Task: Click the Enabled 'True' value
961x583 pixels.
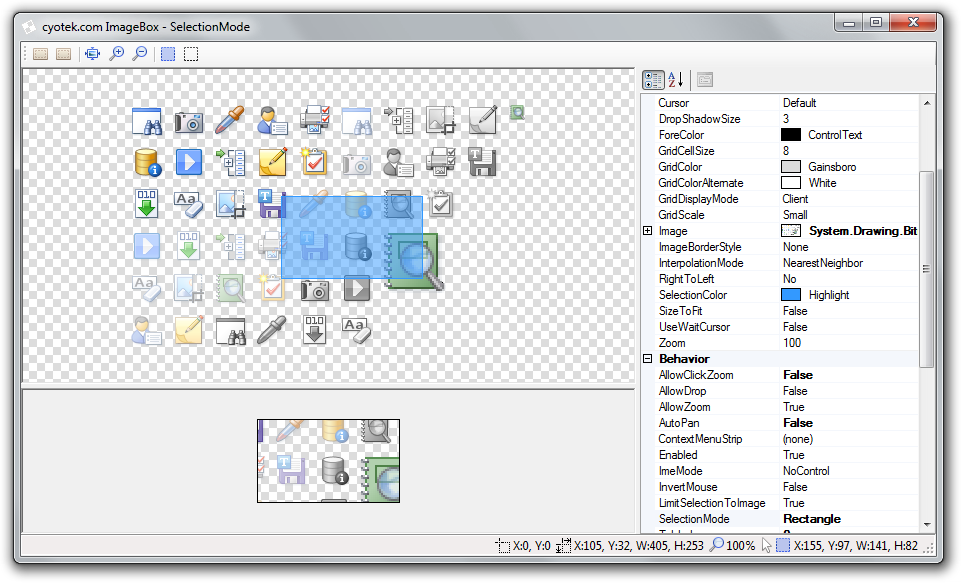Action: tap(793, 455)
